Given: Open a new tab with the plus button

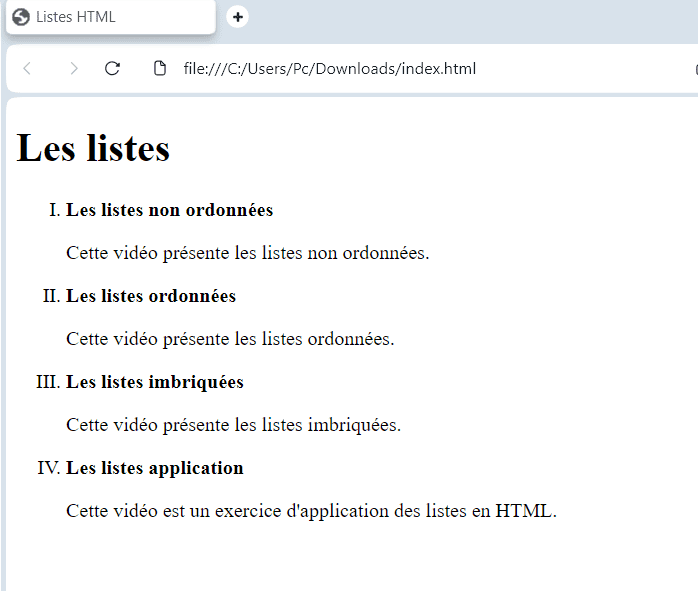Looking at the screenshot, I should click(238, 17).
